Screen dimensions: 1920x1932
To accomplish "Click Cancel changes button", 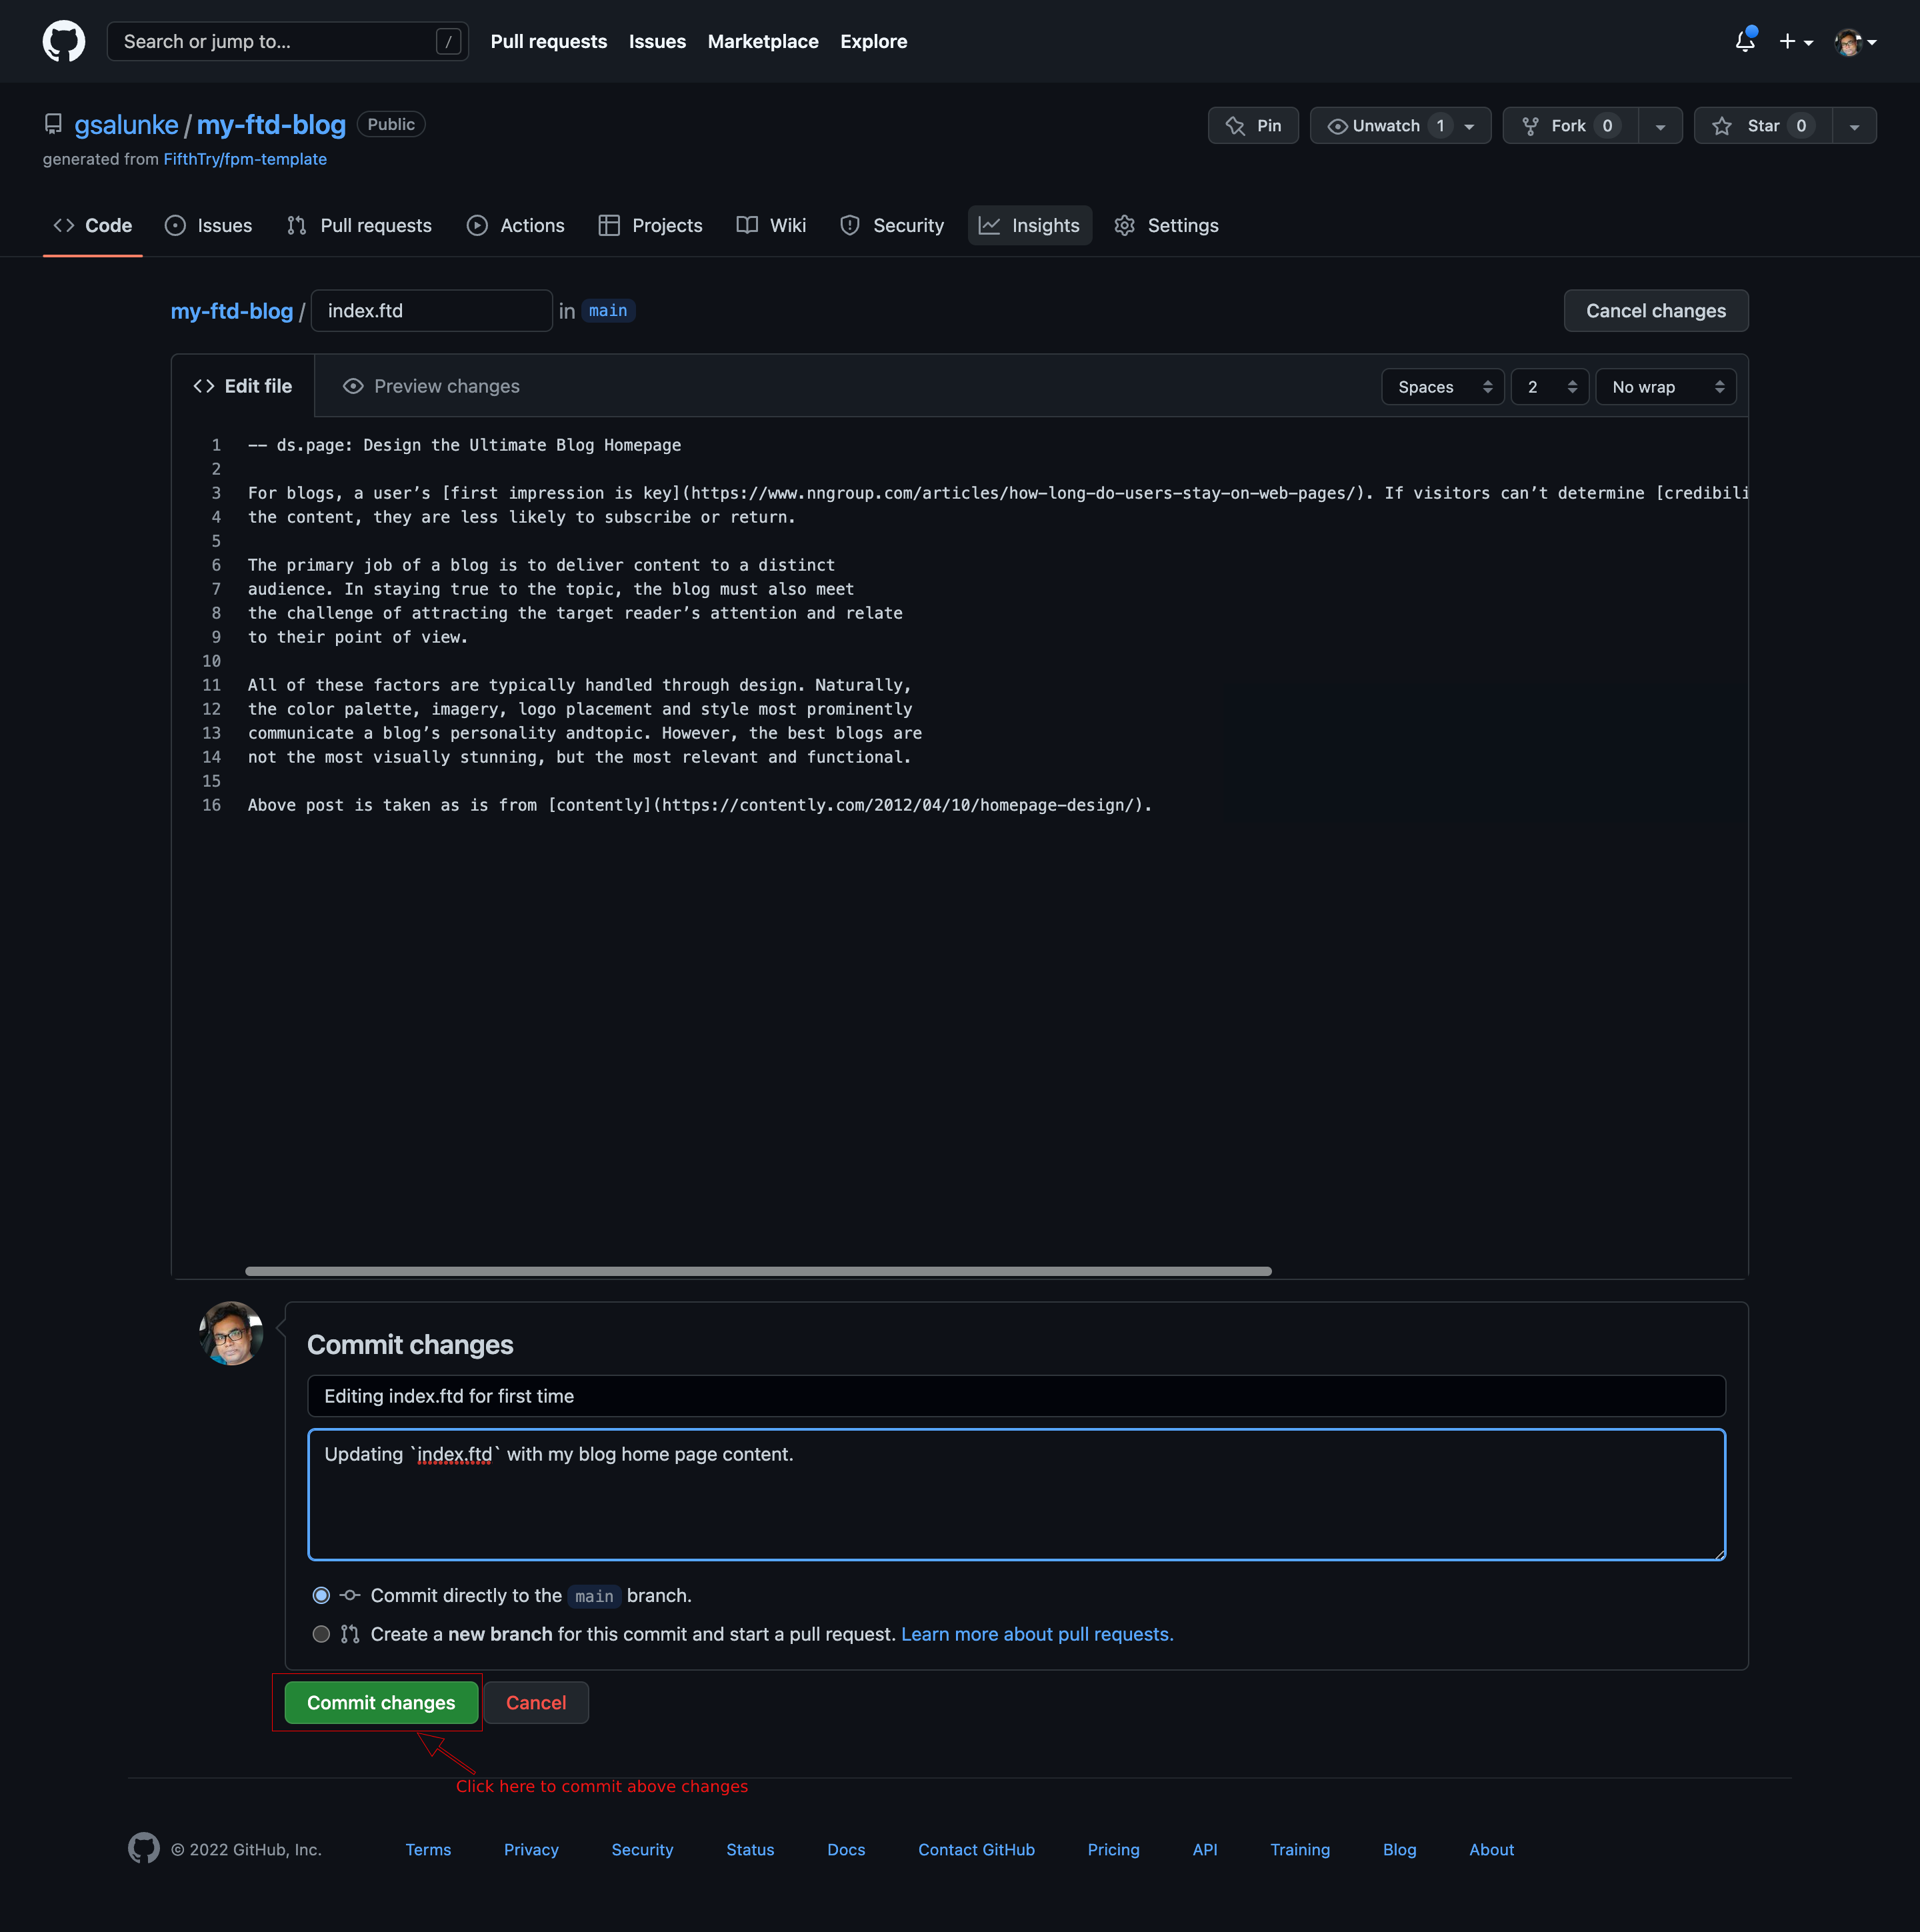I will (x=1656, y=311).
